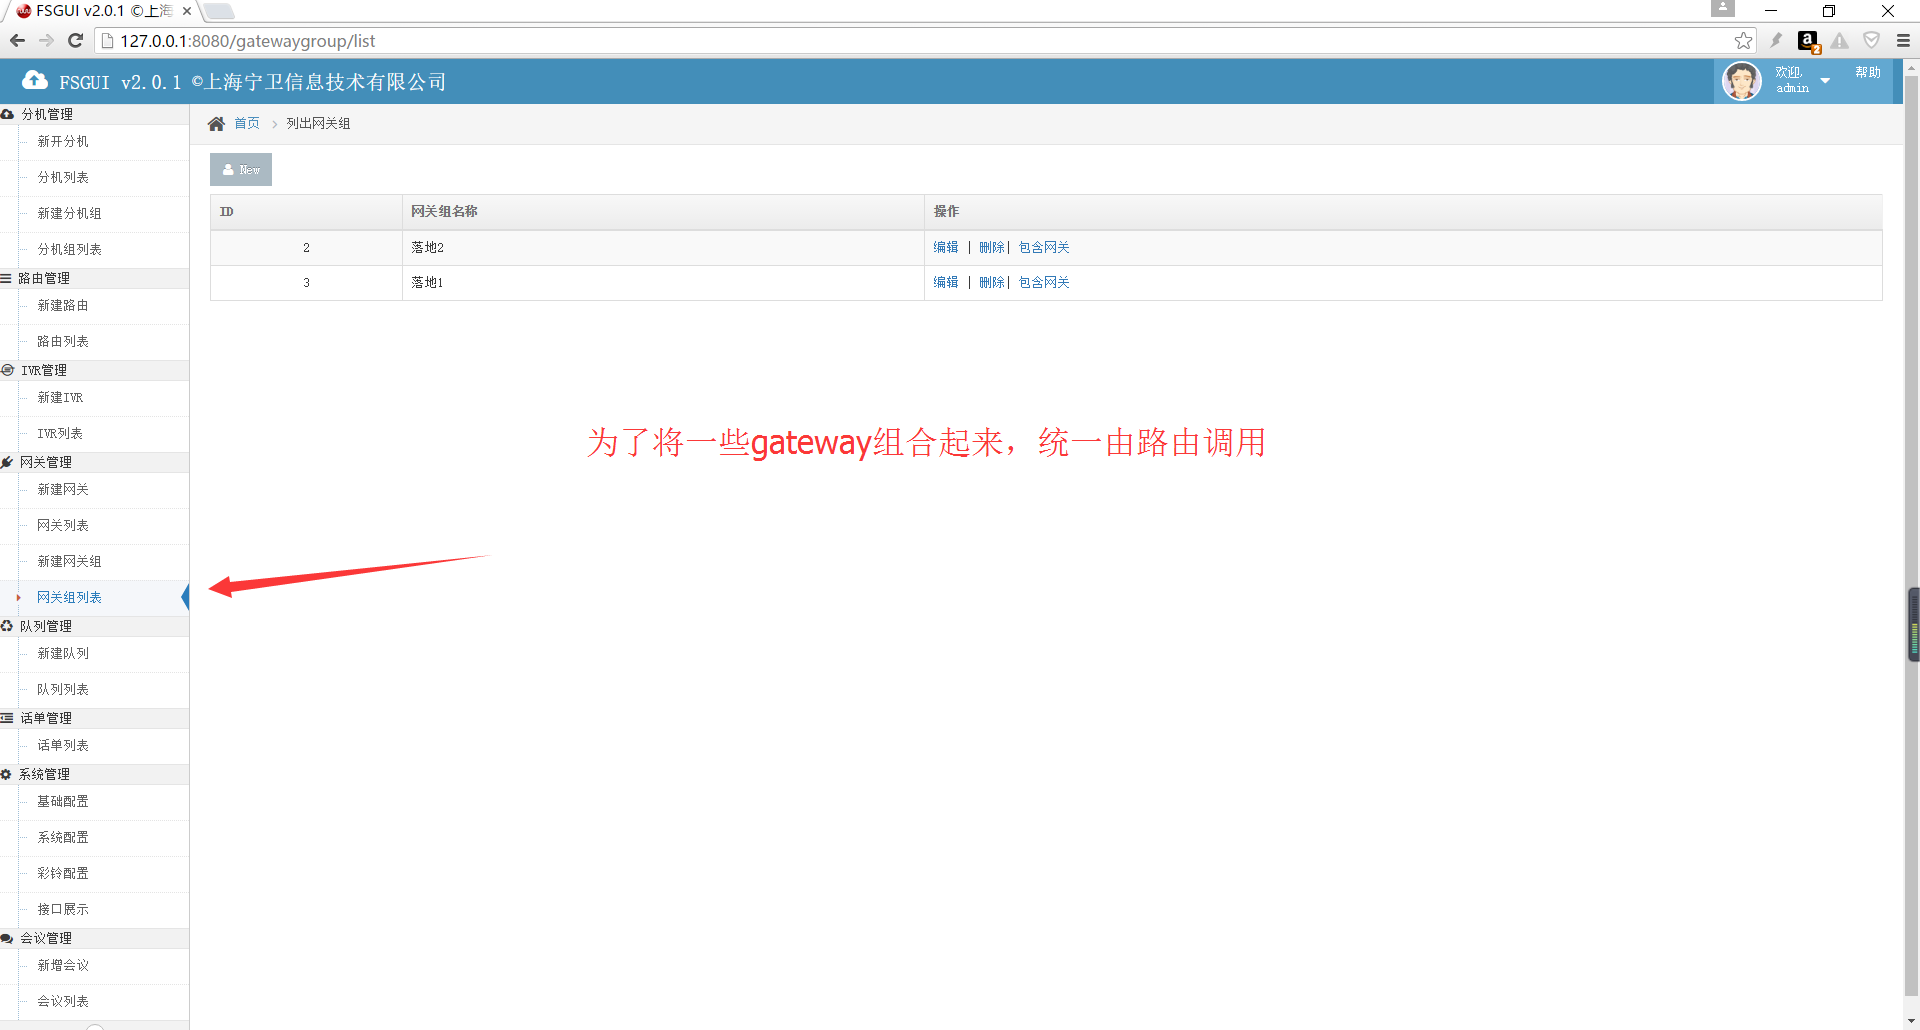Bookmark page with the star icon
Screen dimensions: 1920x1030
click(1743, 41)
